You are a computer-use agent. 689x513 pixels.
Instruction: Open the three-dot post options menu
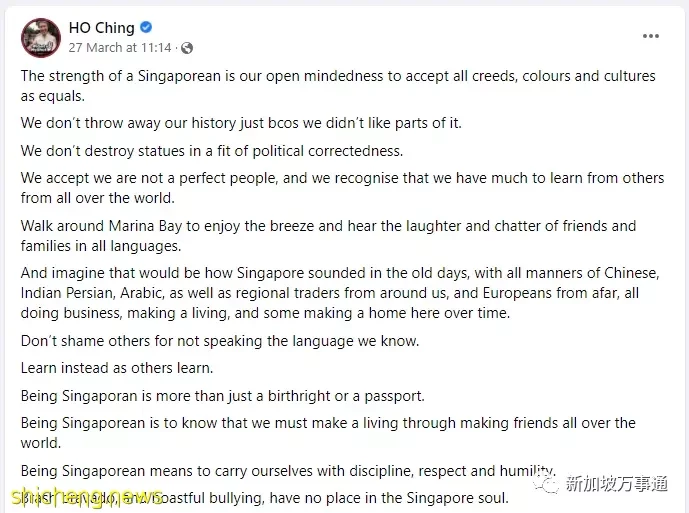(x=650, y=36)
